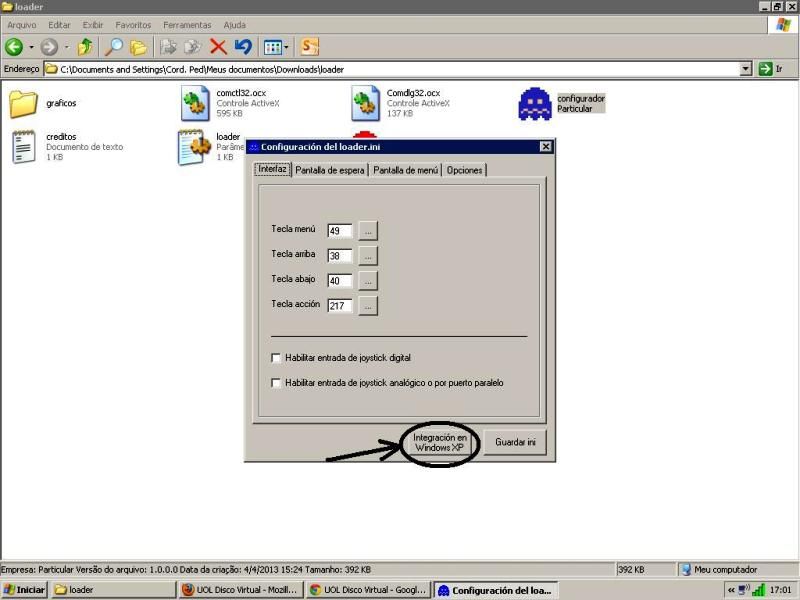
Task: Switch to loader folder taskbar button
Action: click(113, 590)
